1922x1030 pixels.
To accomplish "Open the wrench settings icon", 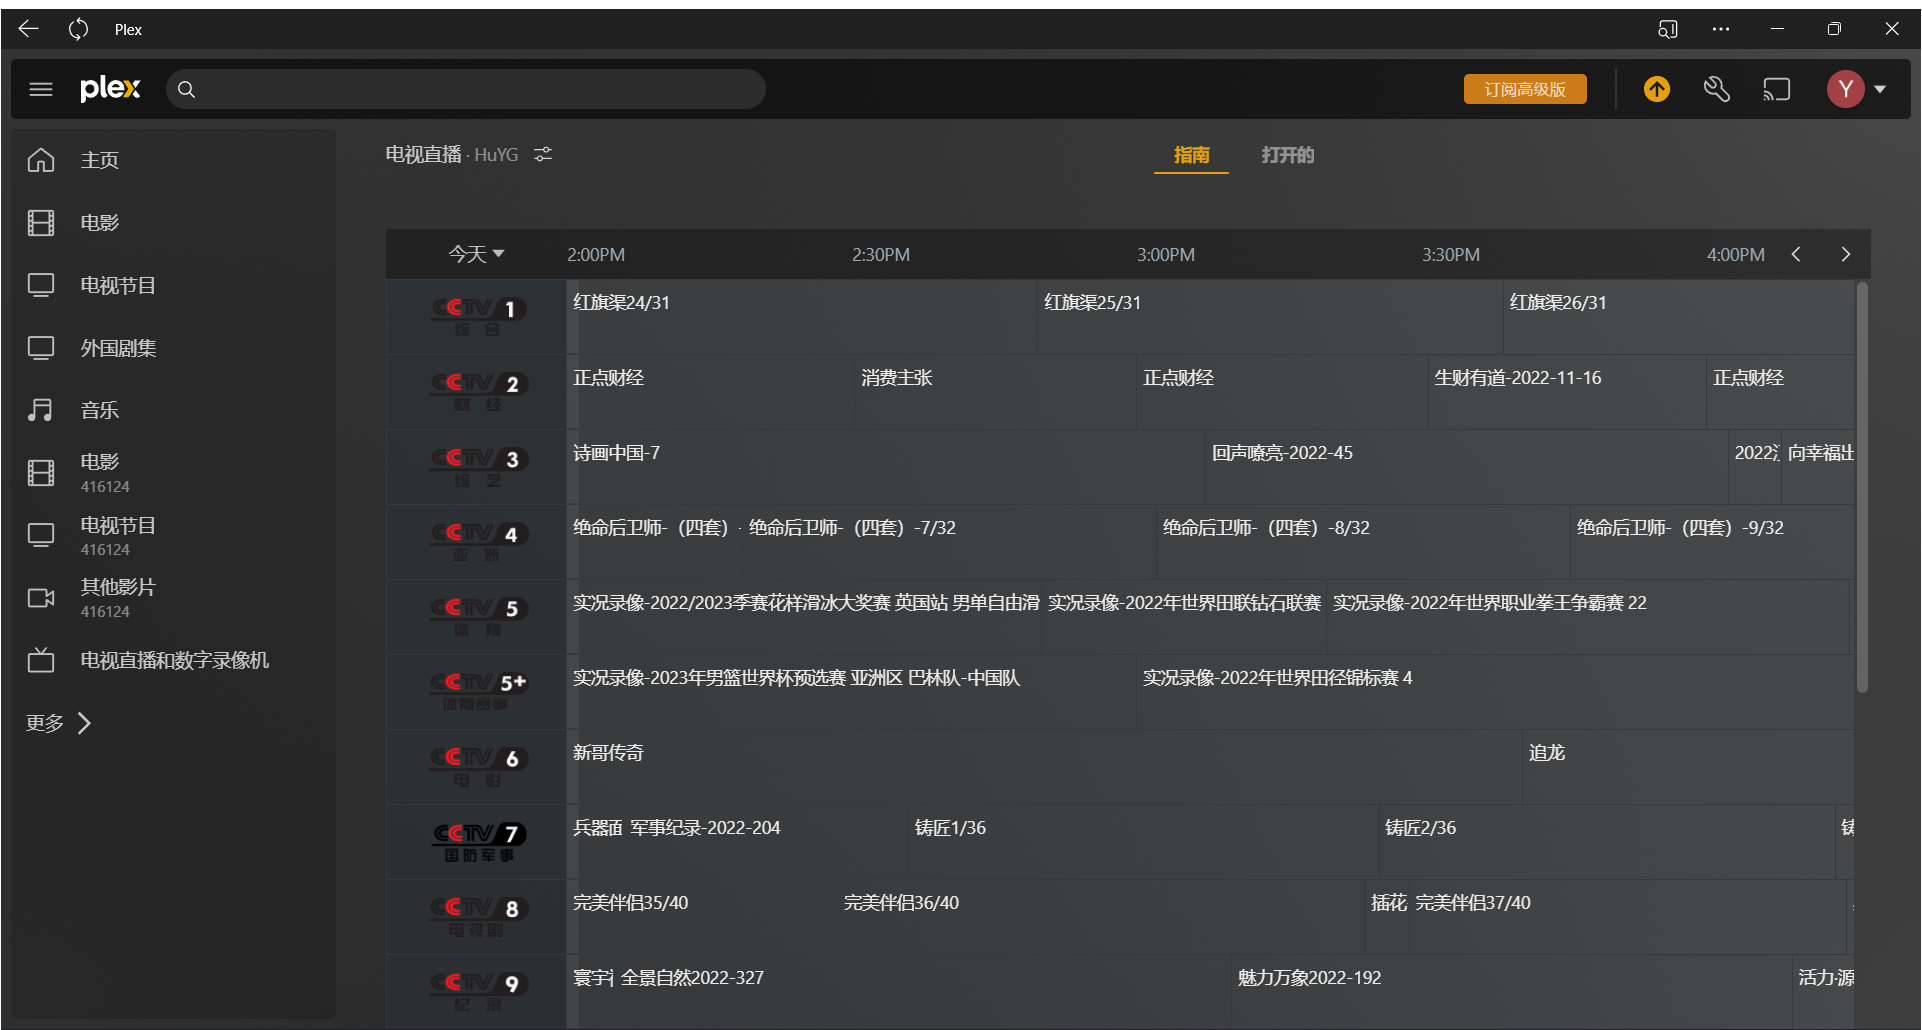I will pos(1717,90).
